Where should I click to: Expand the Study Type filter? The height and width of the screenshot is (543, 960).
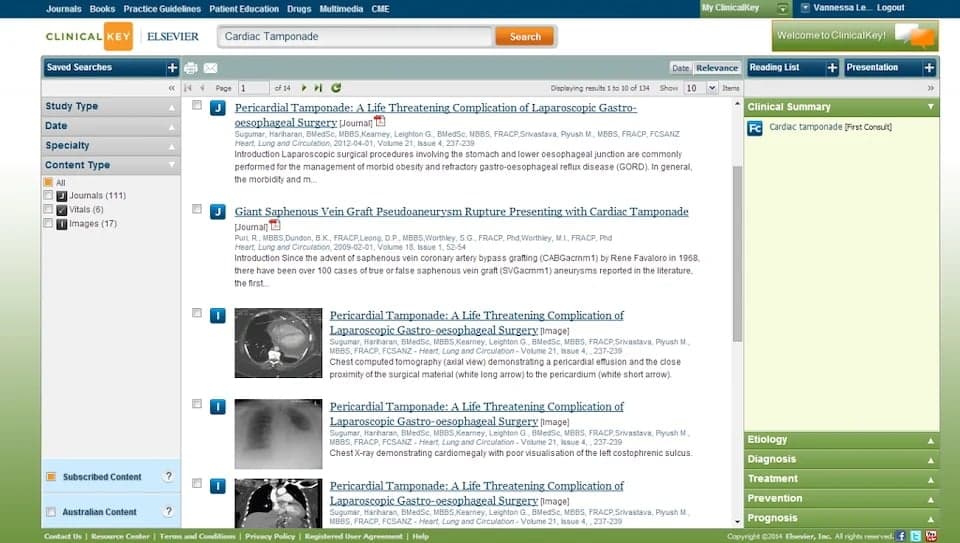(111, 107)
